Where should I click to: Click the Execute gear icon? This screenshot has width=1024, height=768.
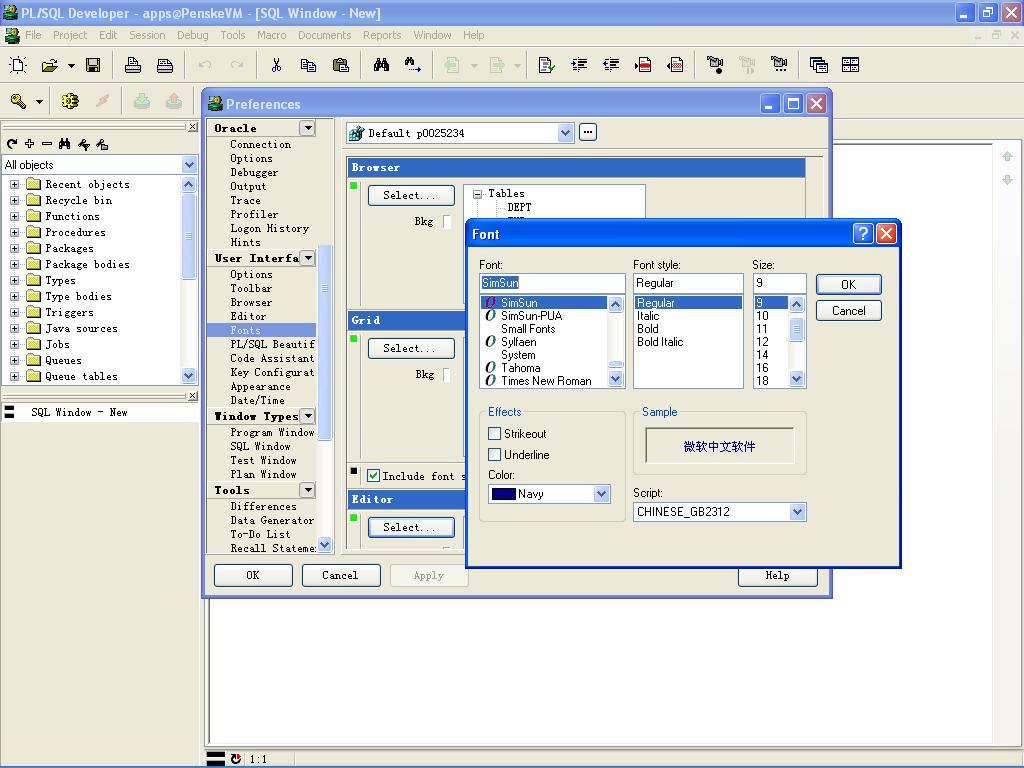(70, 101)
